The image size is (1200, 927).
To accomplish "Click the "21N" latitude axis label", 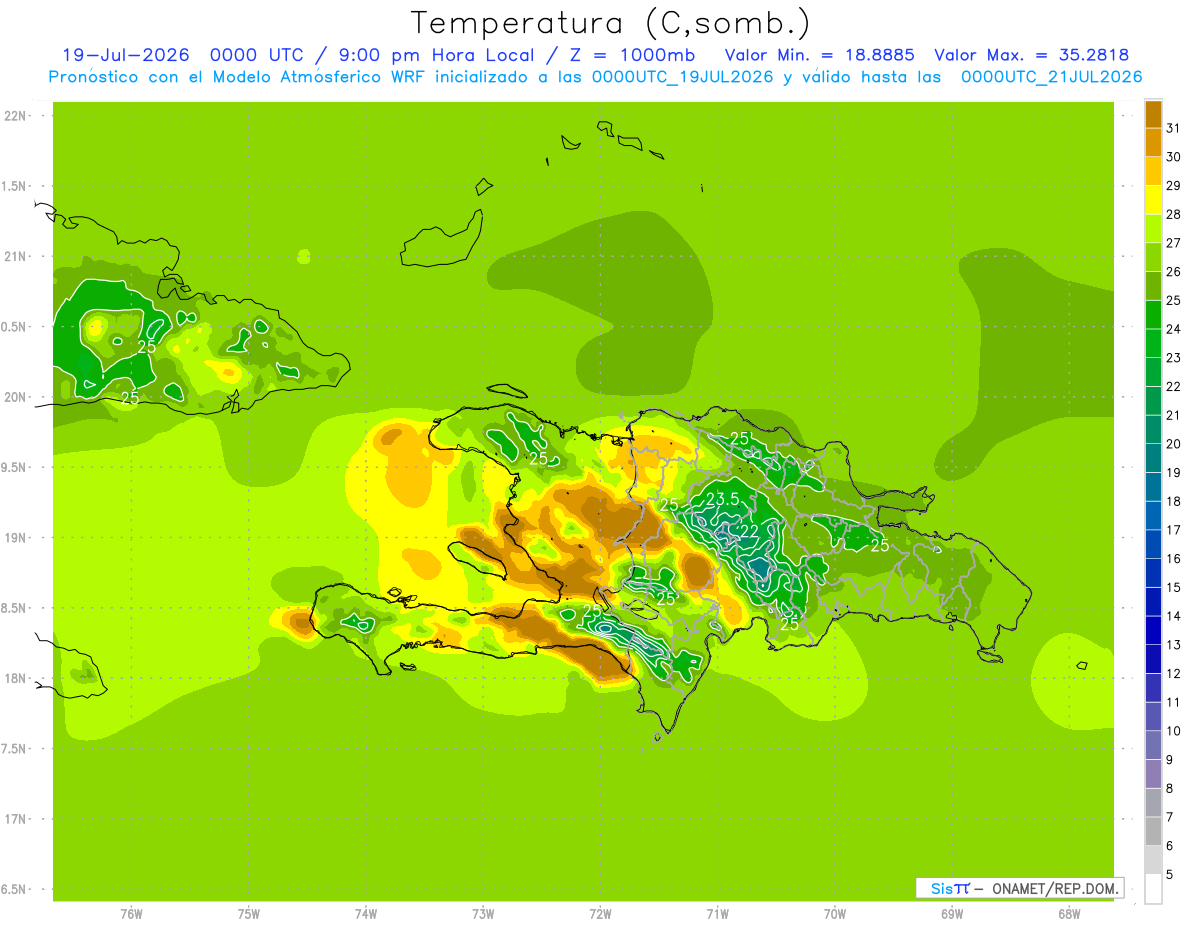I will point(14,257).
